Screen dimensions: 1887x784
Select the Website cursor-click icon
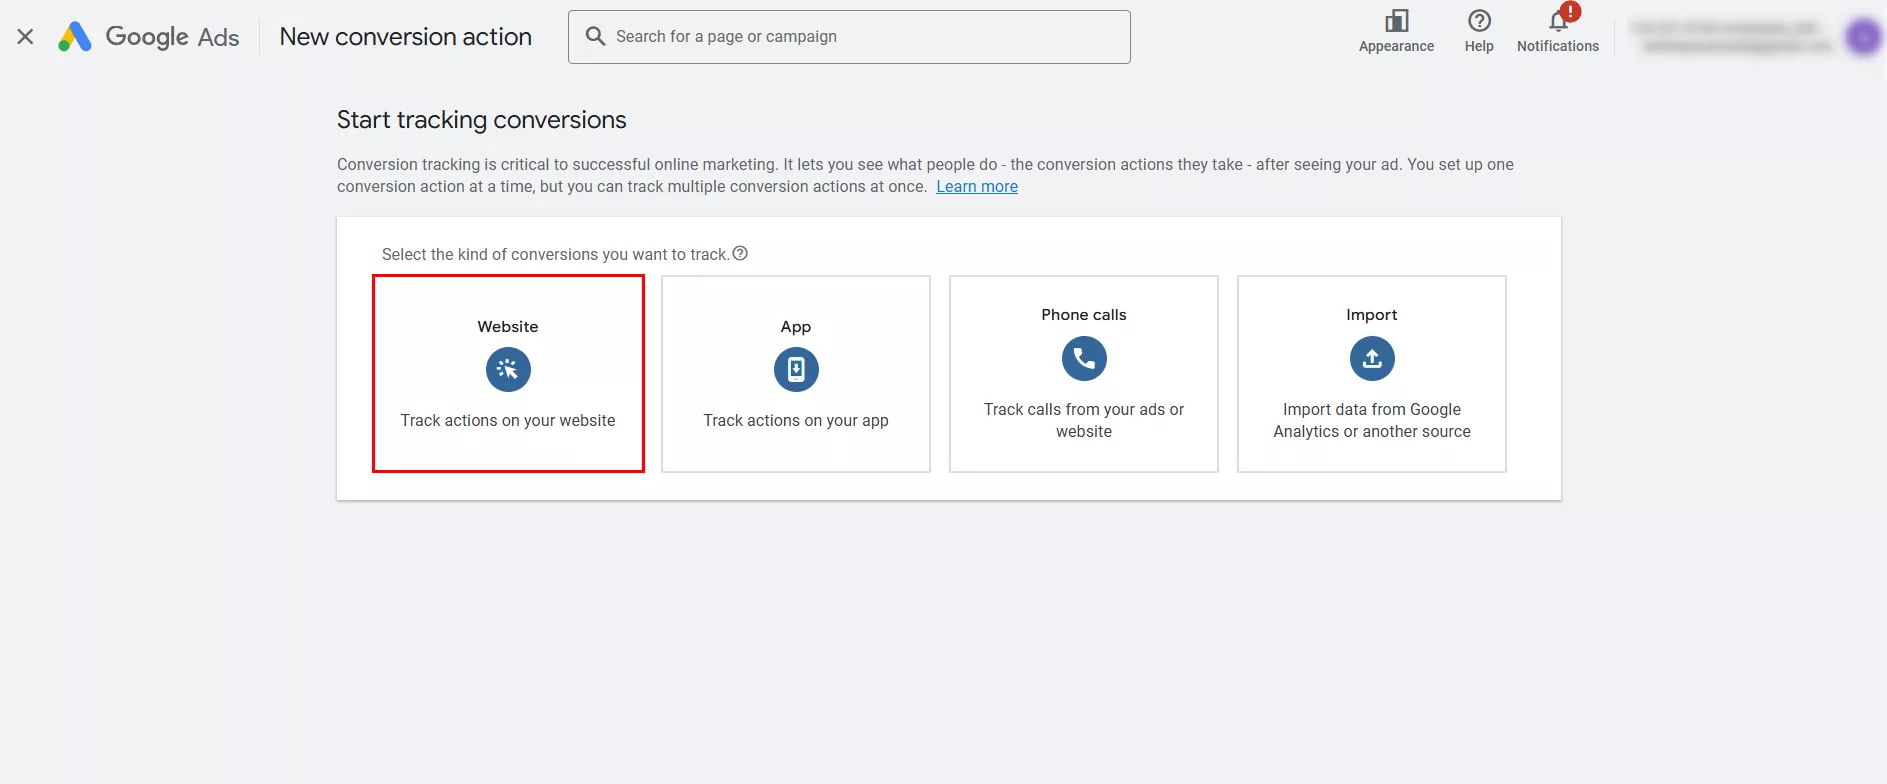pos(508,370)
